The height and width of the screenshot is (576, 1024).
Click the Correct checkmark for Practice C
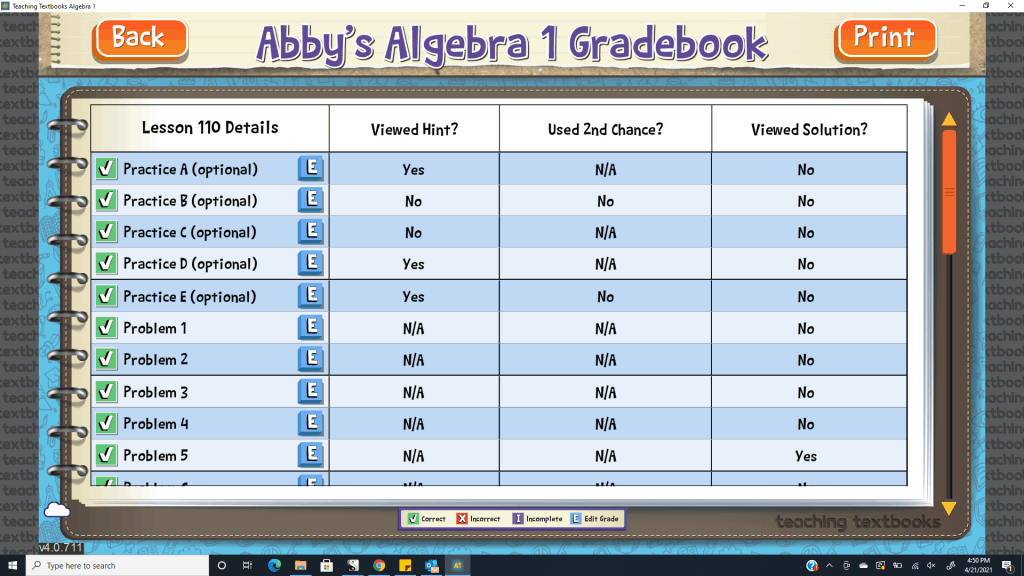(x=106, y=231)
